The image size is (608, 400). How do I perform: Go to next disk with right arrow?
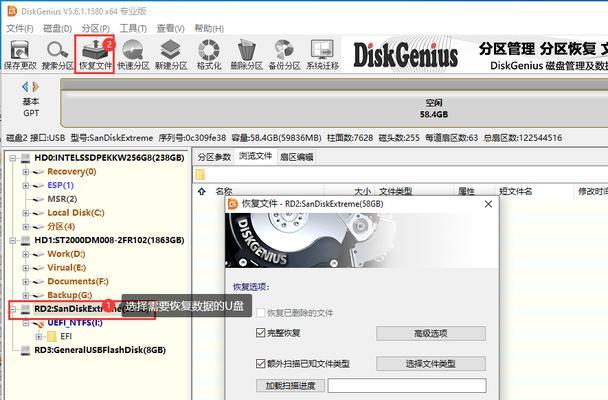pyautogui.click(x=36, y=86)
